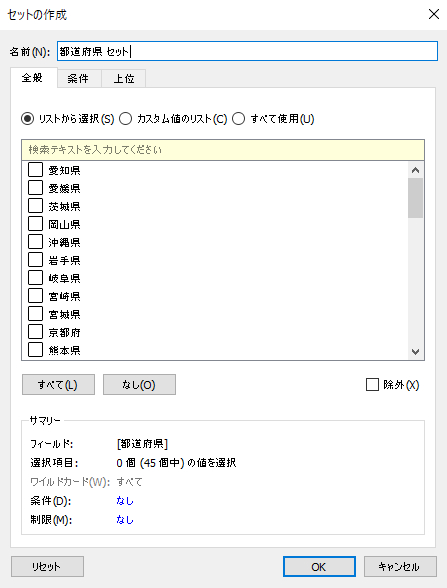Click the キャンセル button
This screenshot has height=588, width=447.
click(x=400, y=566)
